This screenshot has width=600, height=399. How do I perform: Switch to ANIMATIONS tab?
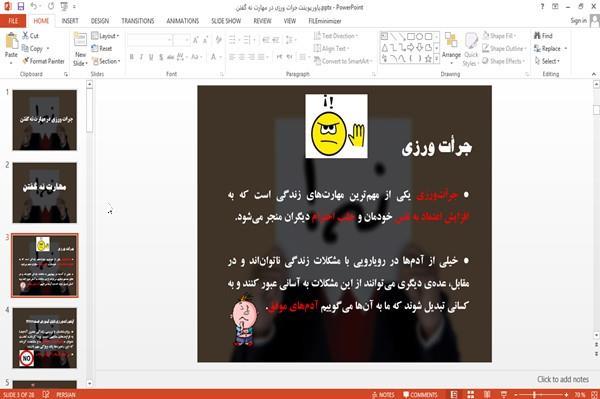tap(183, 21)
